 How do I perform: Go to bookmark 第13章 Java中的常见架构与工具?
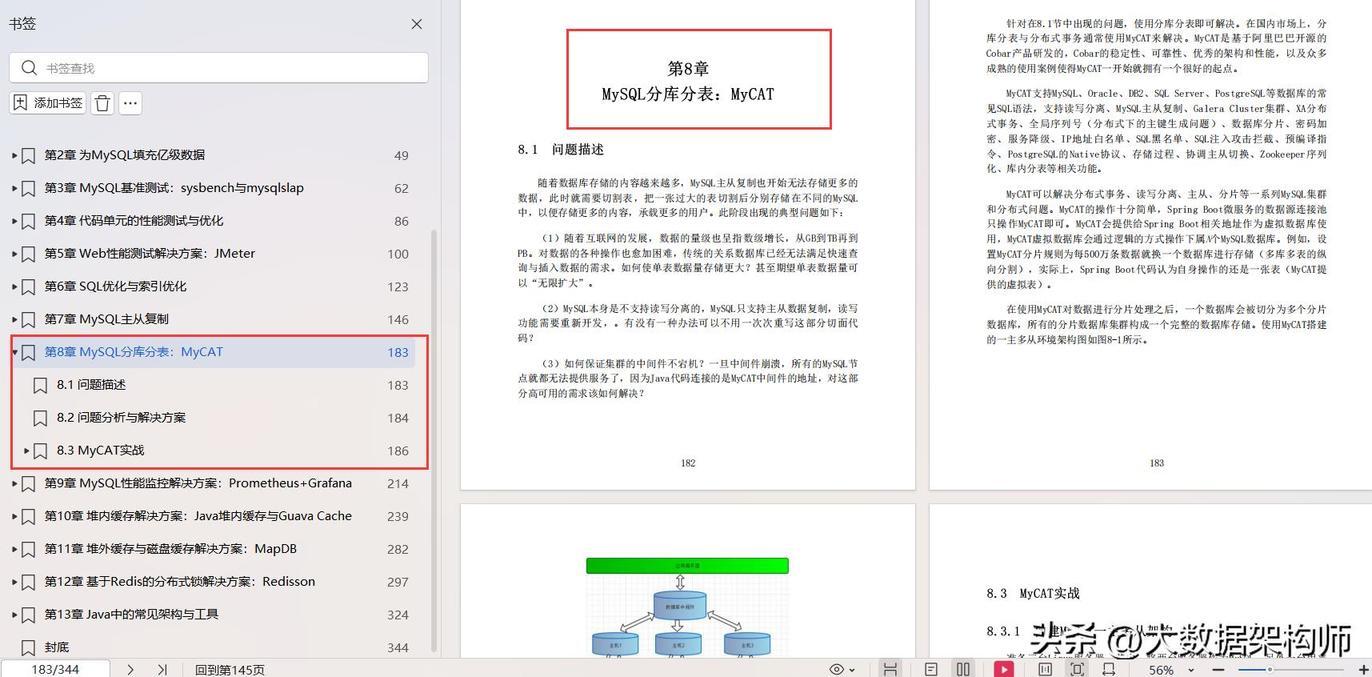pyautogui.click(x=131, y=615)
